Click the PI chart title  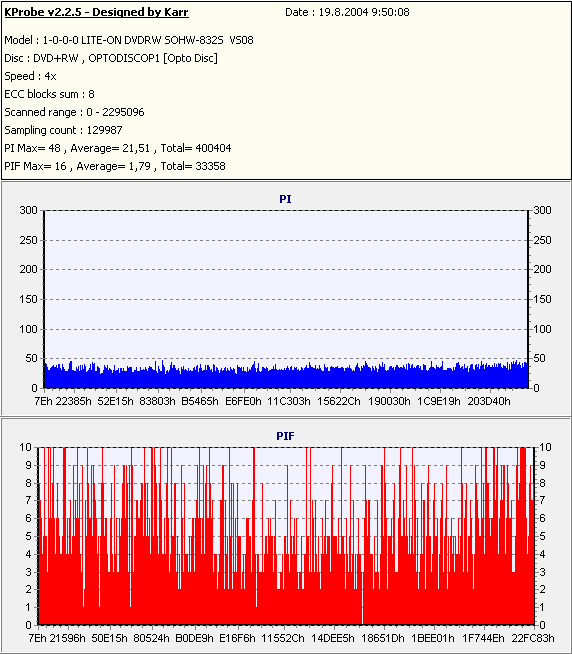(x=285, y=199)
